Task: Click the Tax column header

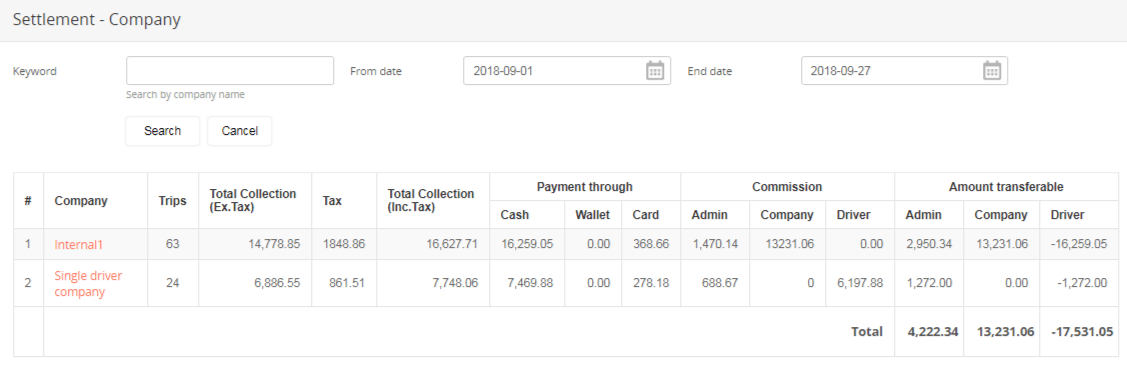Action: pos(332,200)
